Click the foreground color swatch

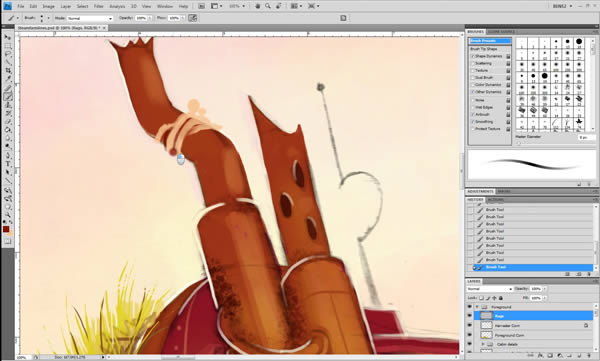(6, 229)
